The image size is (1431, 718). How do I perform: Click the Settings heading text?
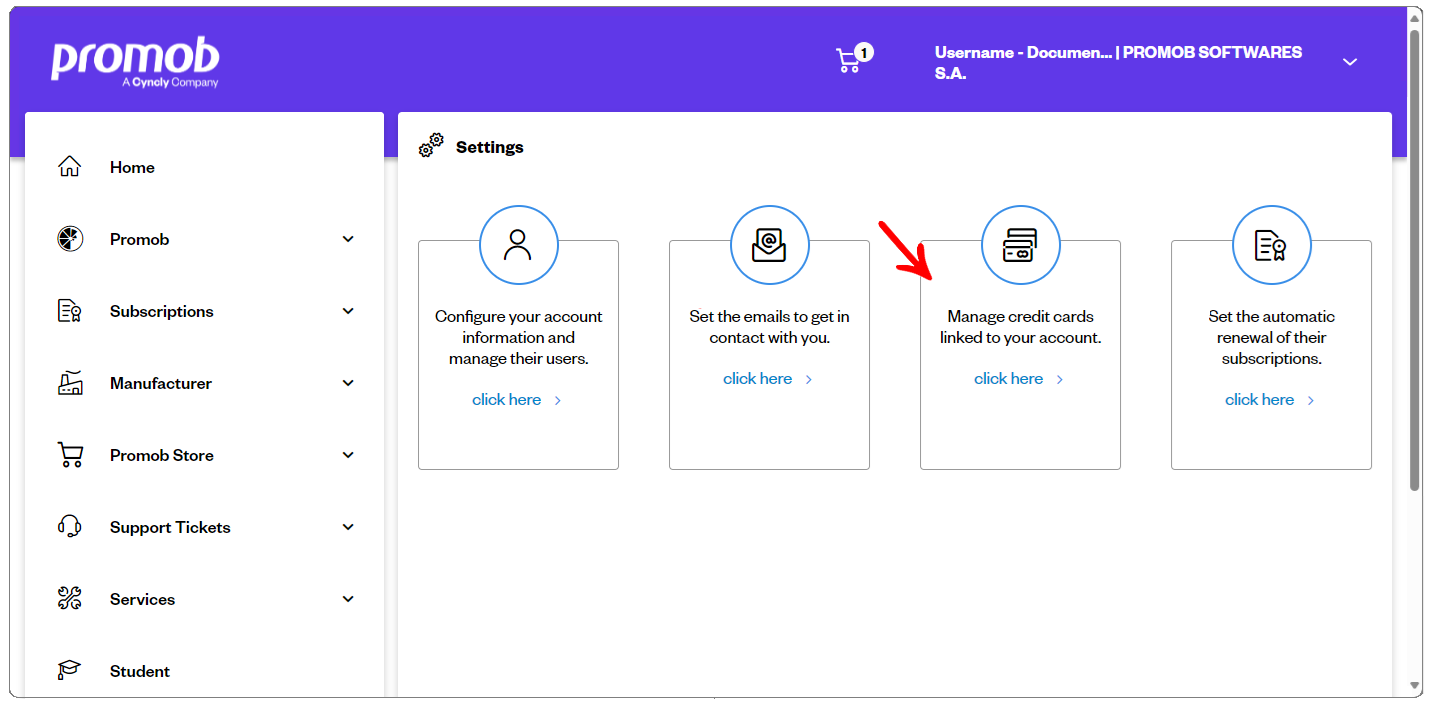click(x=489, y=147)
